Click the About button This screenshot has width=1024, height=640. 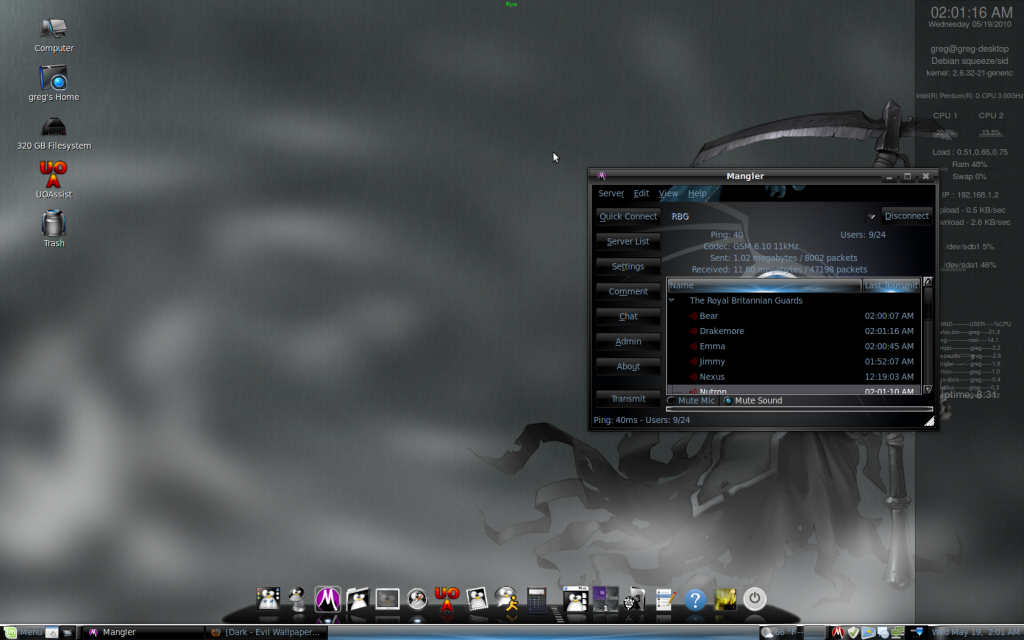pos(628,366)
